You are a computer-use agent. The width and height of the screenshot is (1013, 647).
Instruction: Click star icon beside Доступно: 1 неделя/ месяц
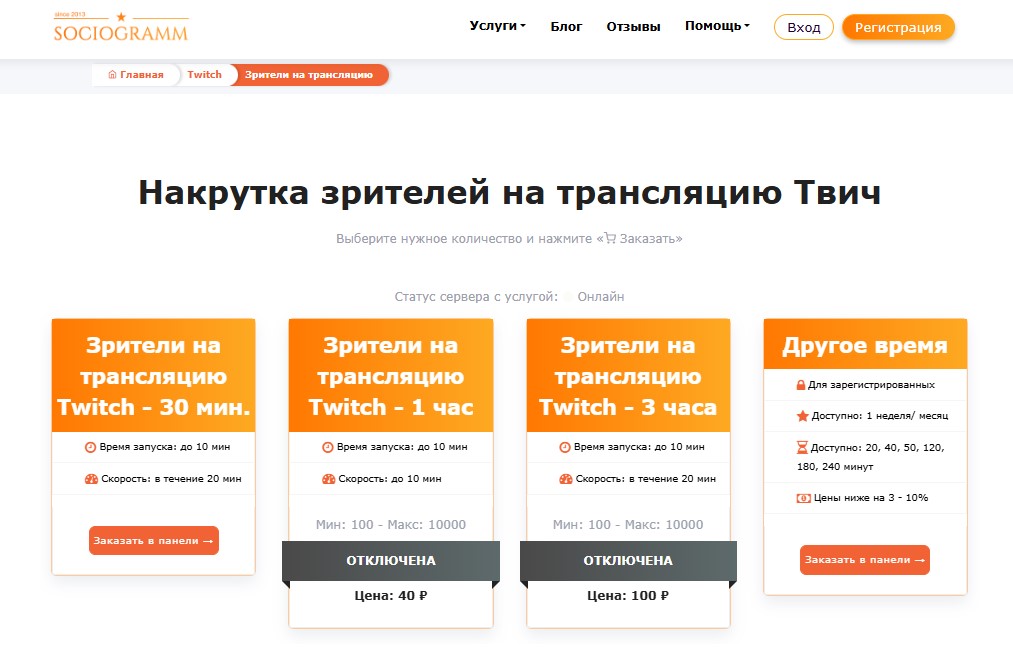(x=802, y=416)
